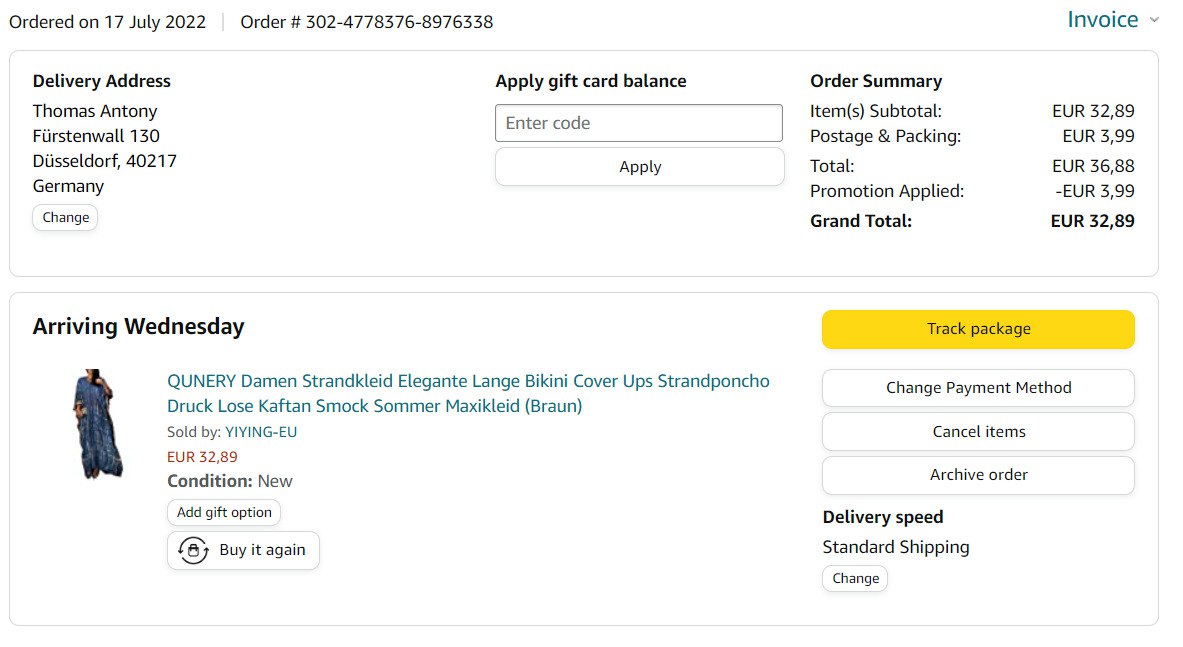Viewport: 1183px width, 647px height.
Task: Focus the gift card Enter code field
Action: click(638, 123)
